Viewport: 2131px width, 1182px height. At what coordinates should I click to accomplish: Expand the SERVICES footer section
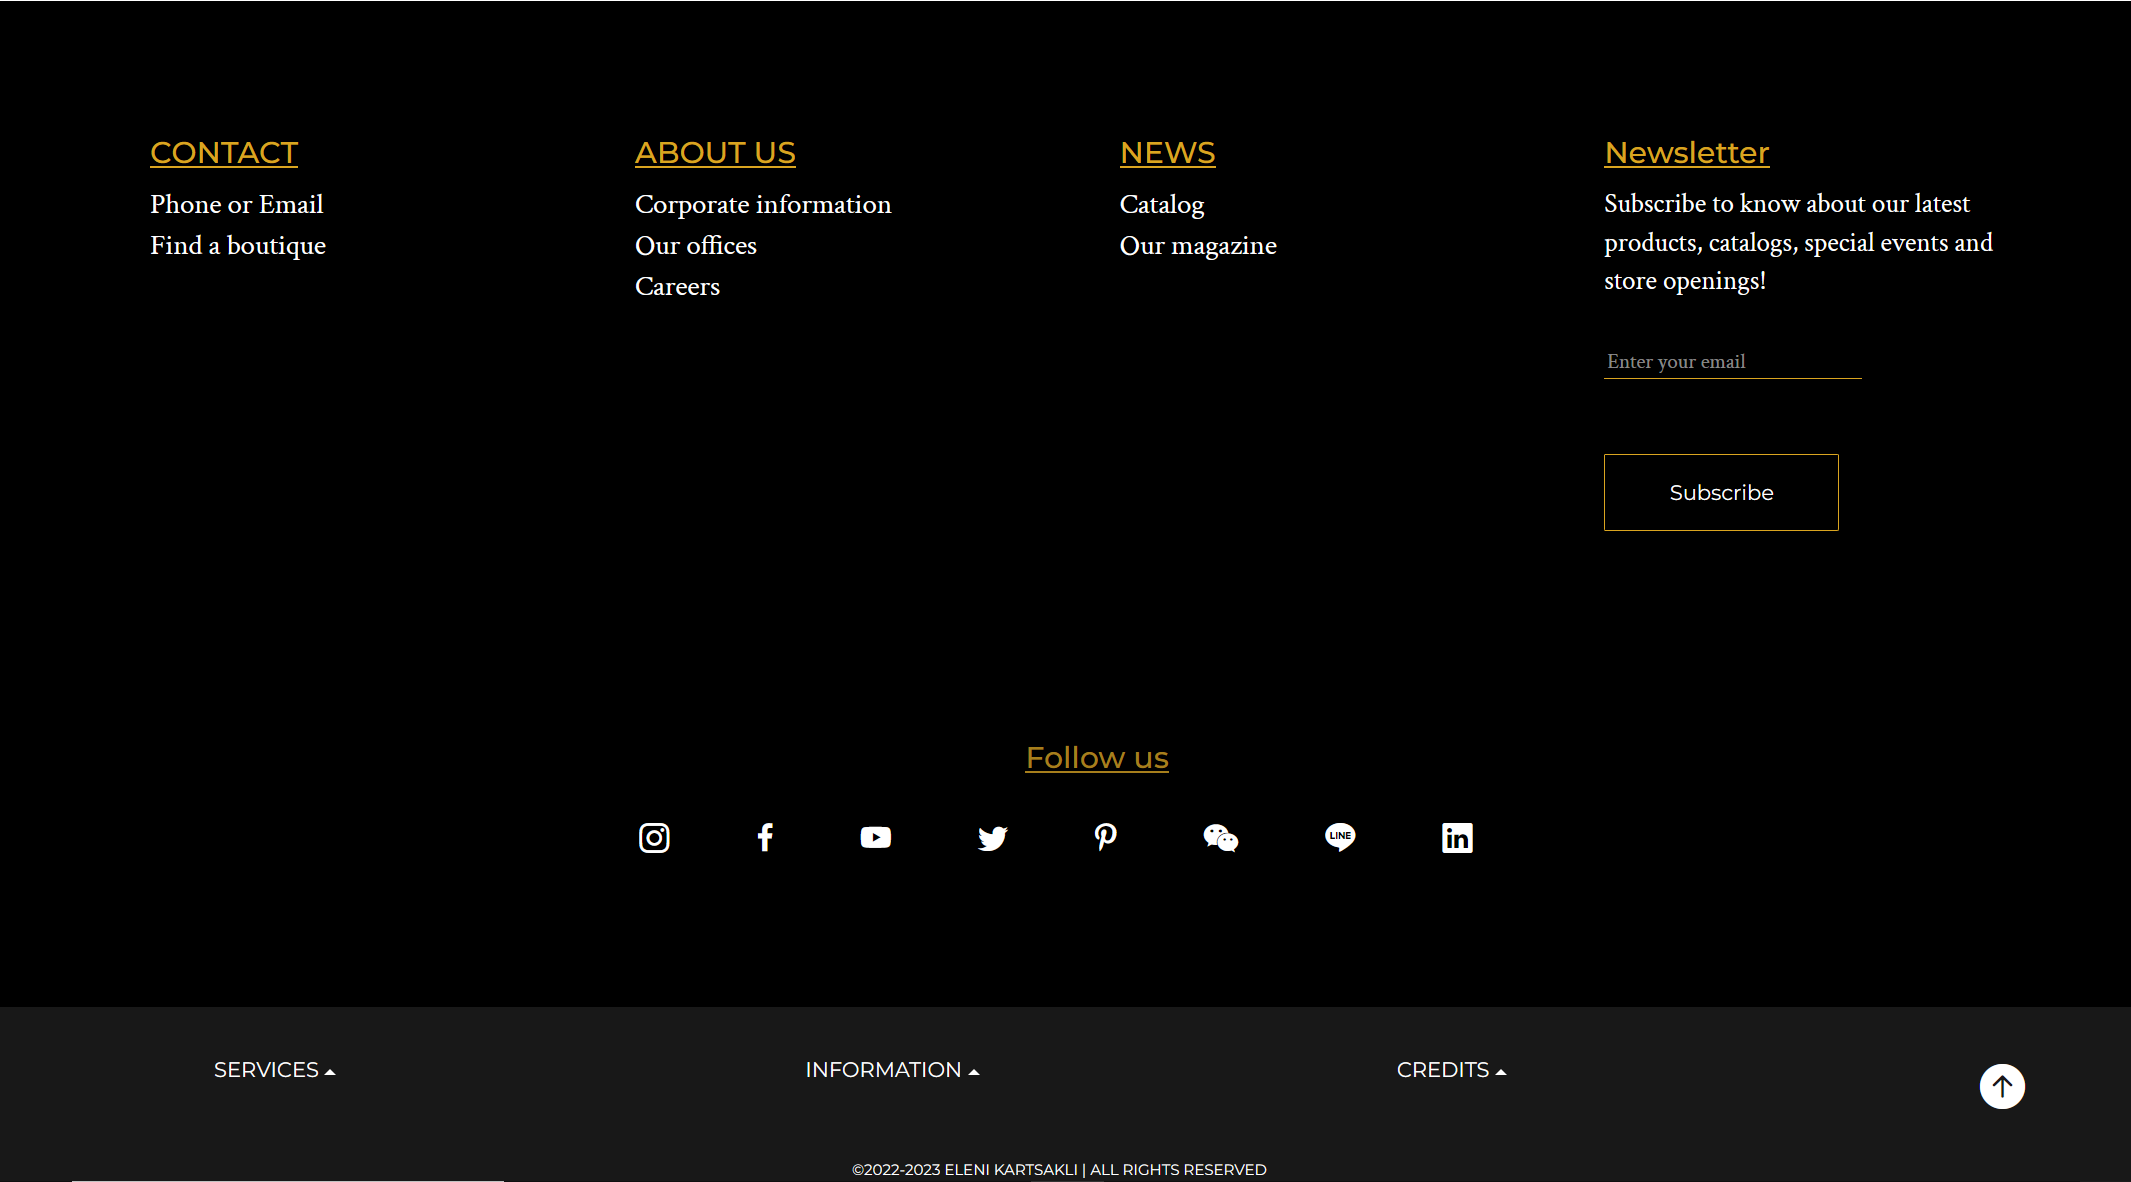[274, 1070]
